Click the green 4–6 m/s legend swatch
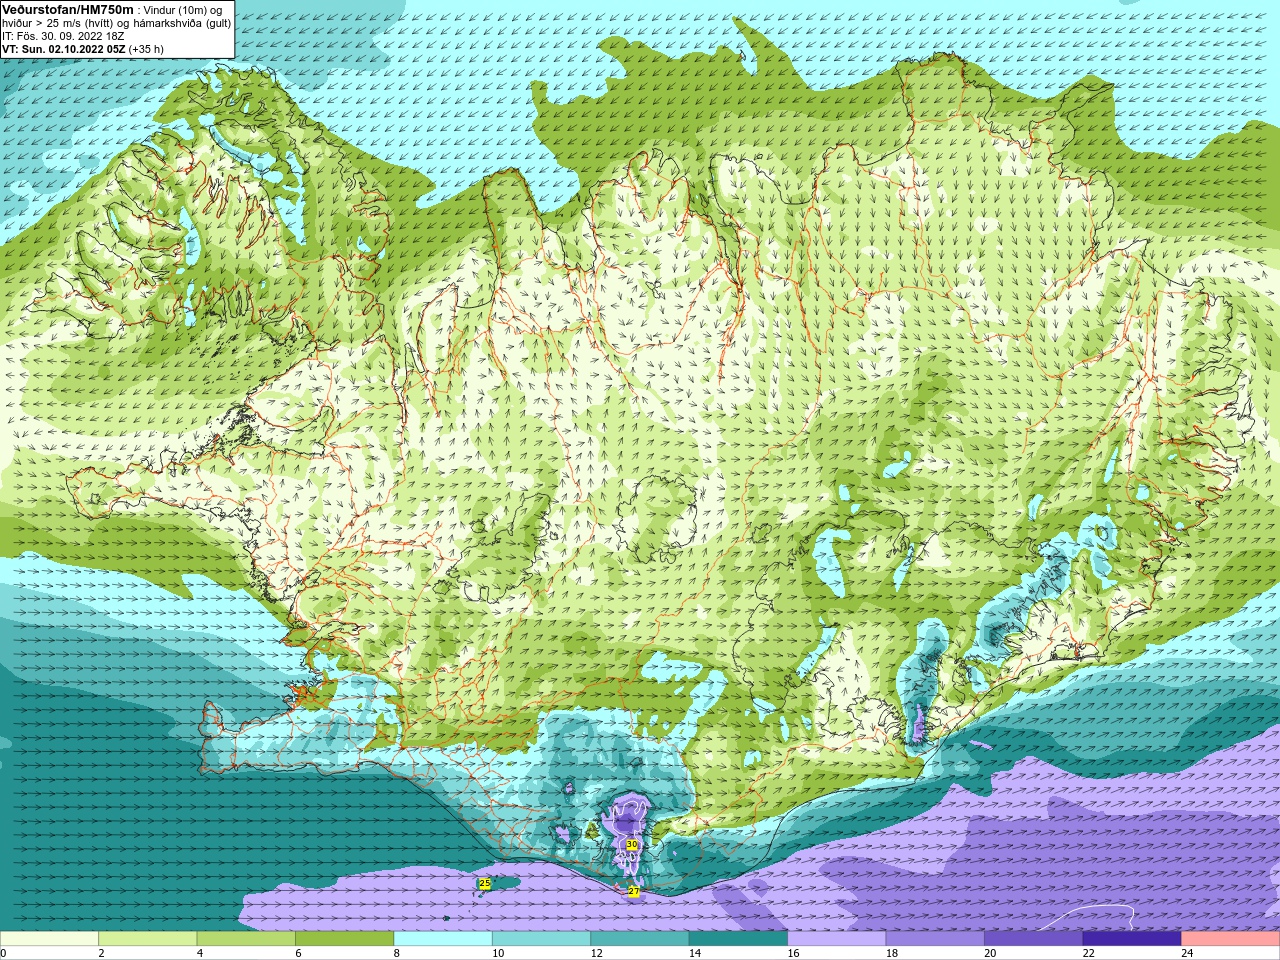The width and height of the screenshot is (1280, 960). 246,938
